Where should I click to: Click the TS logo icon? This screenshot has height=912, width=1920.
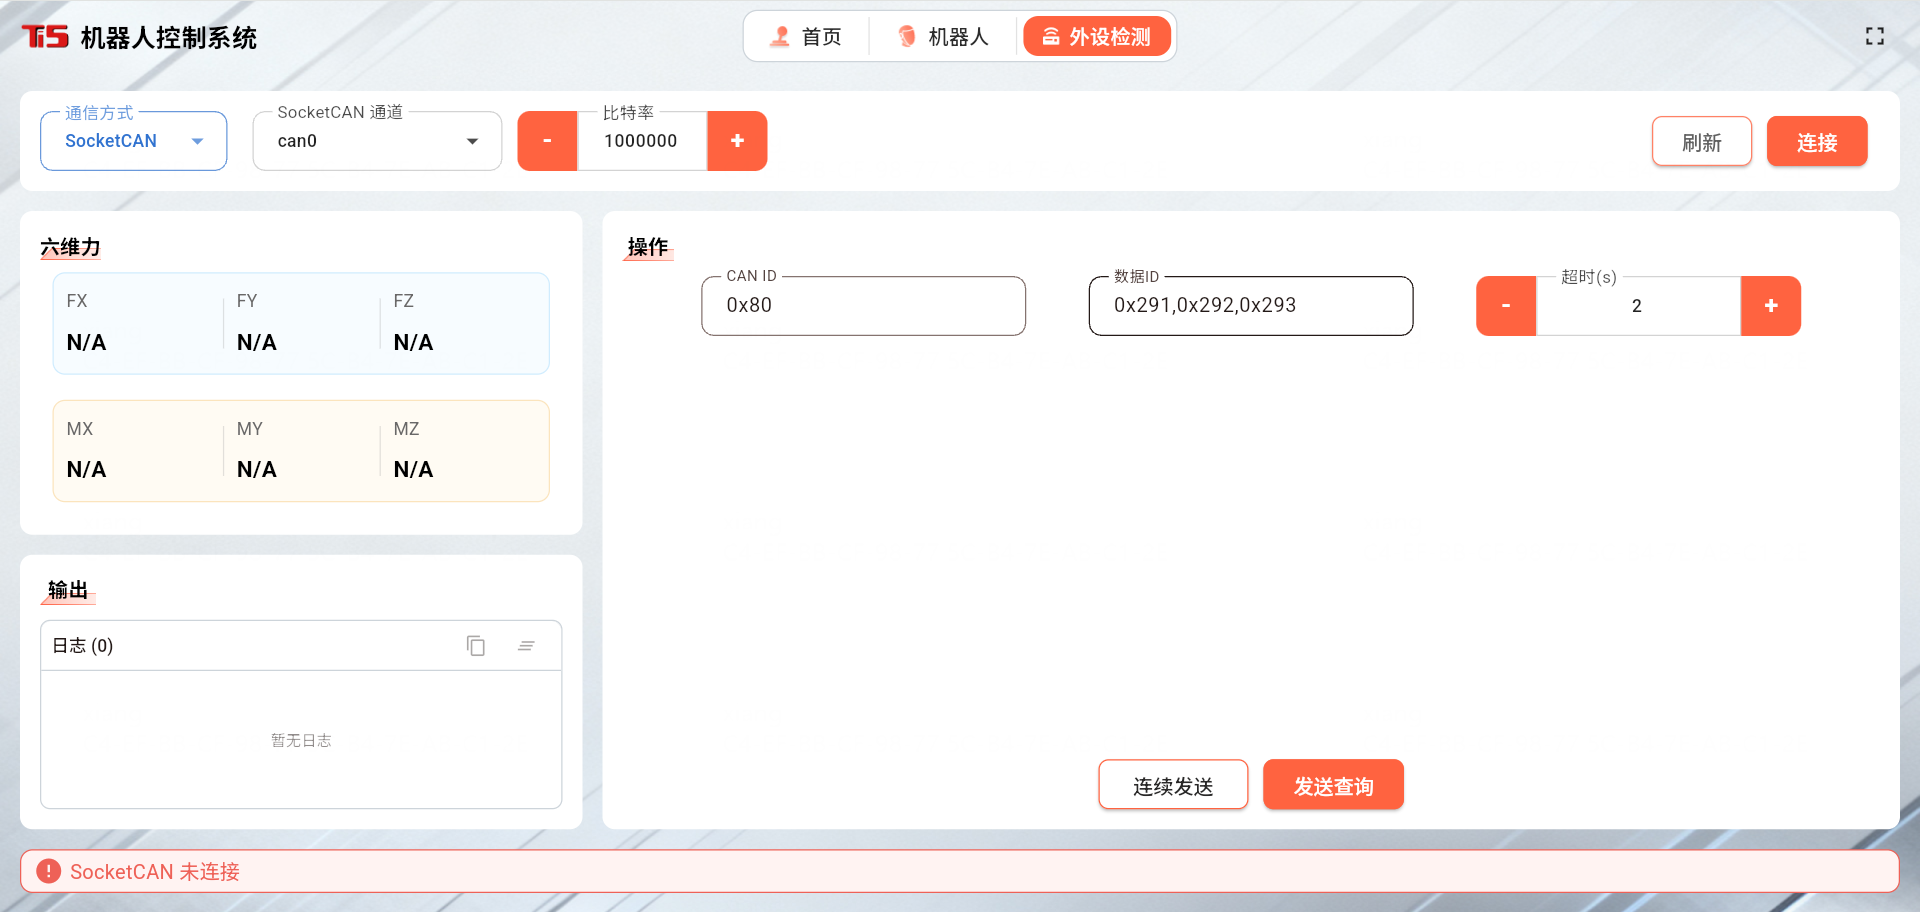[46, 37]
